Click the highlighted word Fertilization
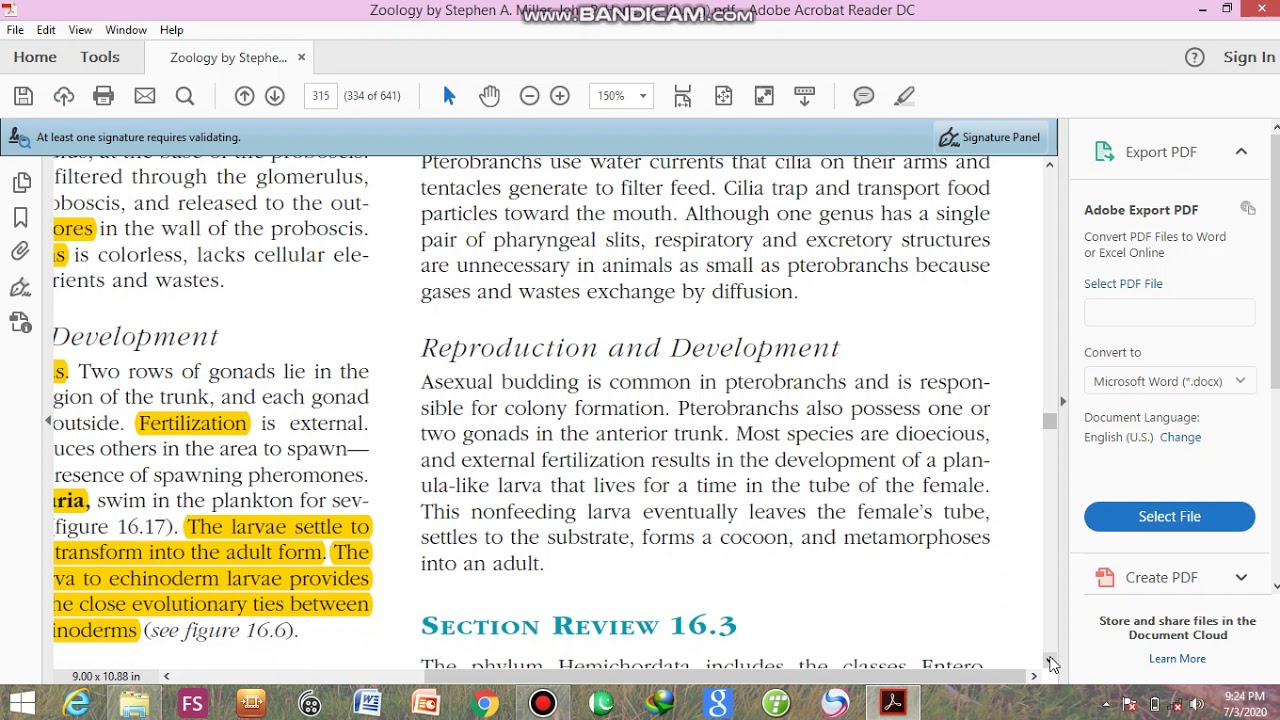Image resolution: width=1280 pixels, height=720 pixels. pyautogui.click(x=192, y=423)
